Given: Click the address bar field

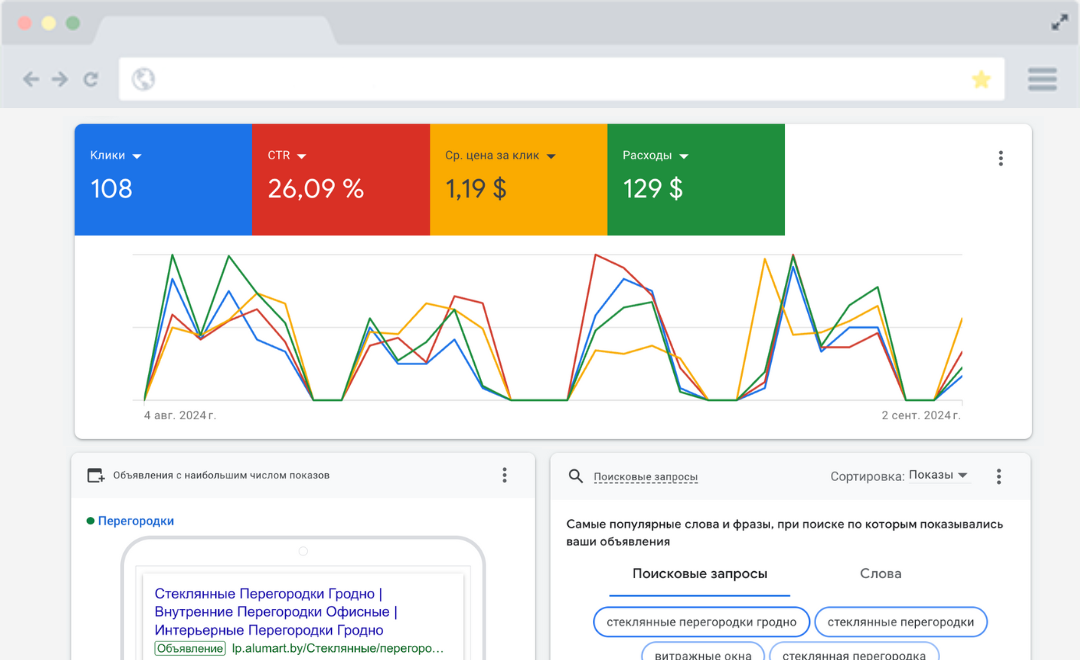Looking at the screenshot, I should pos(561,79).
